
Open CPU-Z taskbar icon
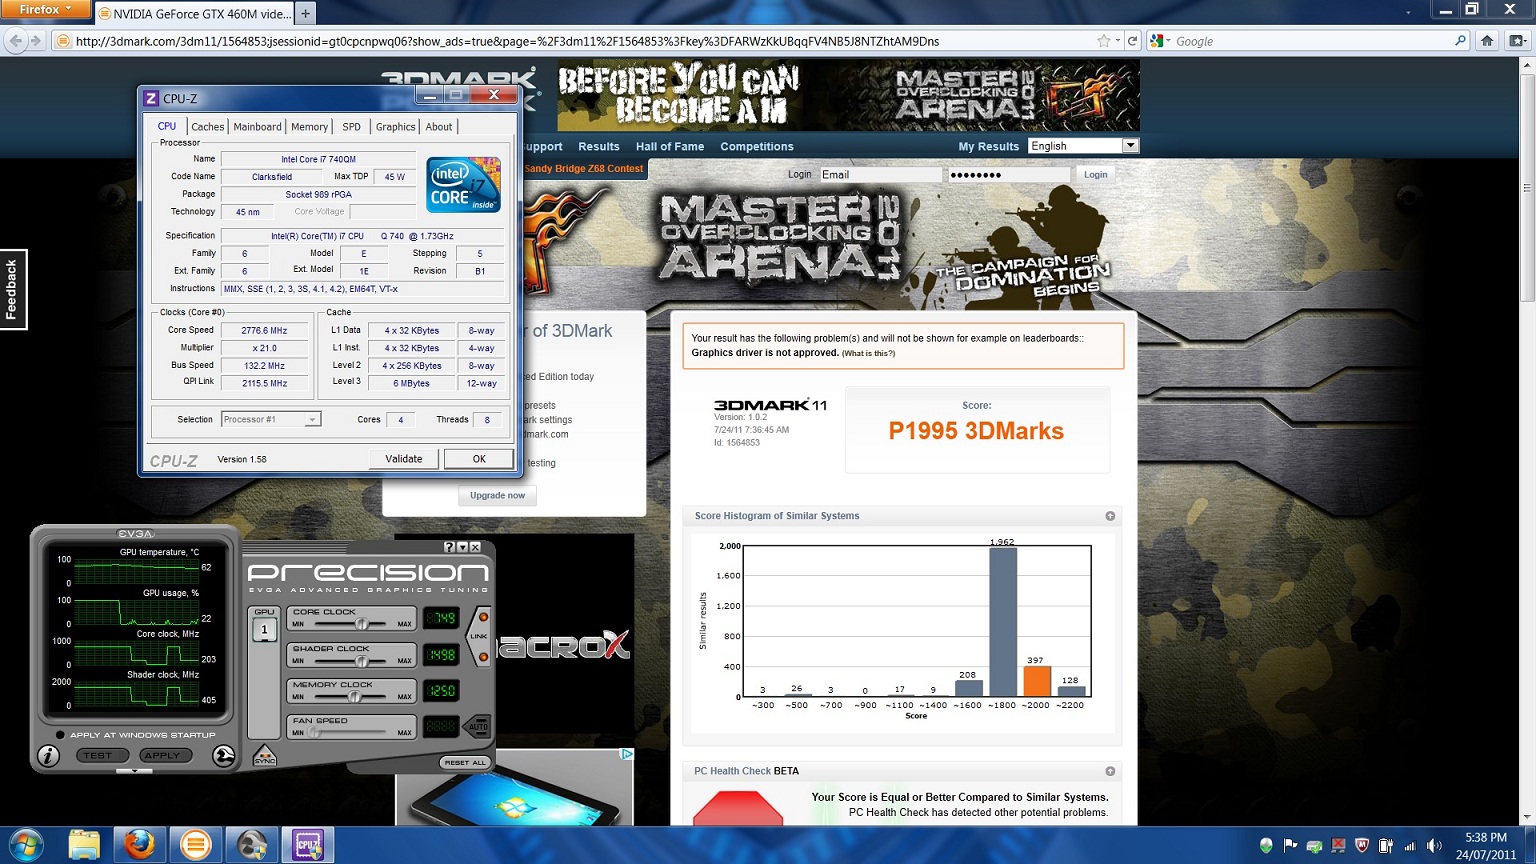[308, 845]
